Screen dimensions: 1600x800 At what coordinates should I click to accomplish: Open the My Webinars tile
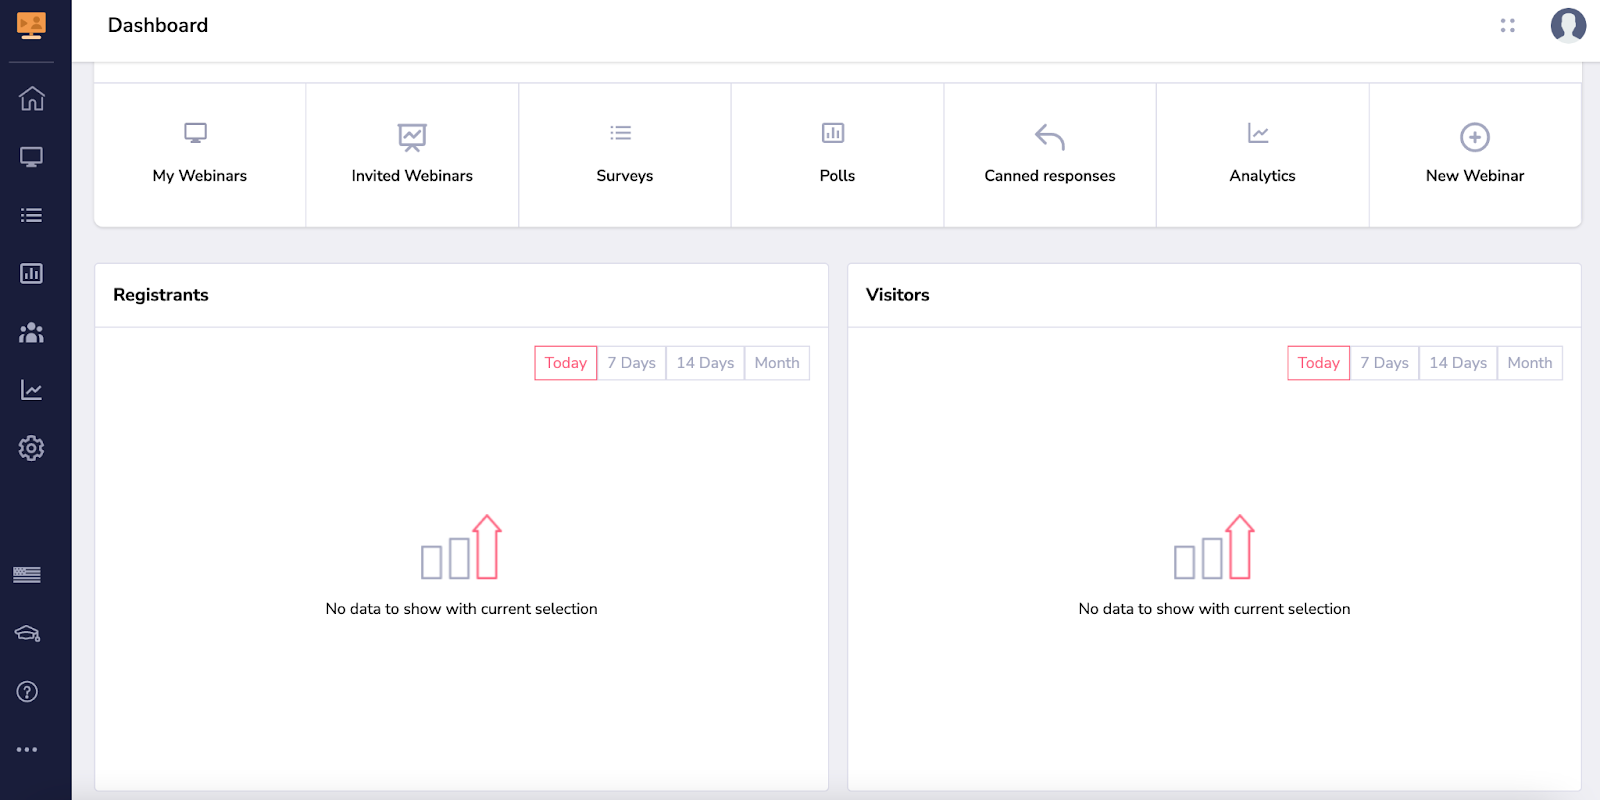(200, 155)
